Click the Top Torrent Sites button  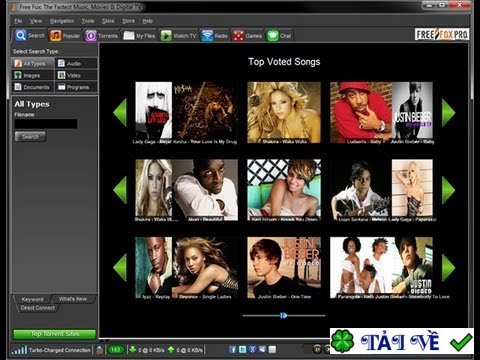[x=55, y=334]
